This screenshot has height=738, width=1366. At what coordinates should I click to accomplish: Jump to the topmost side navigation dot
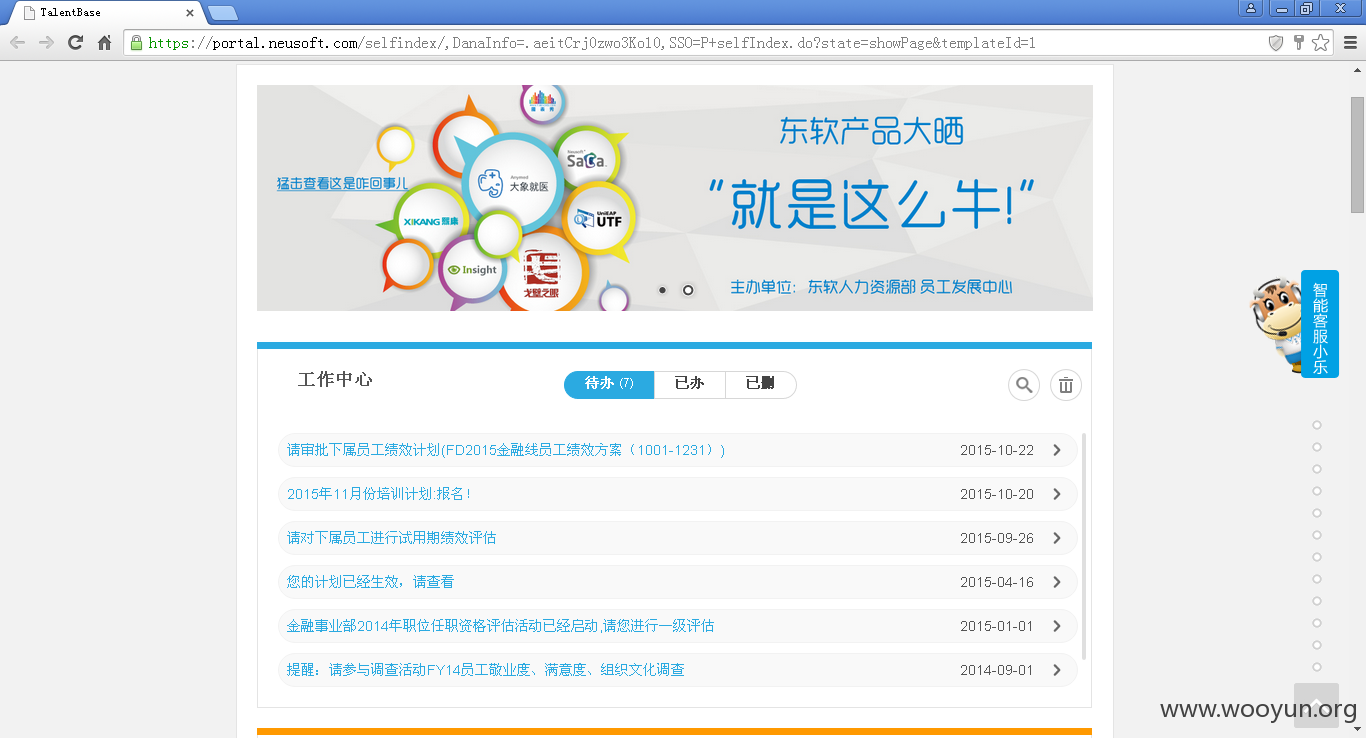[x=1317, y=425]
